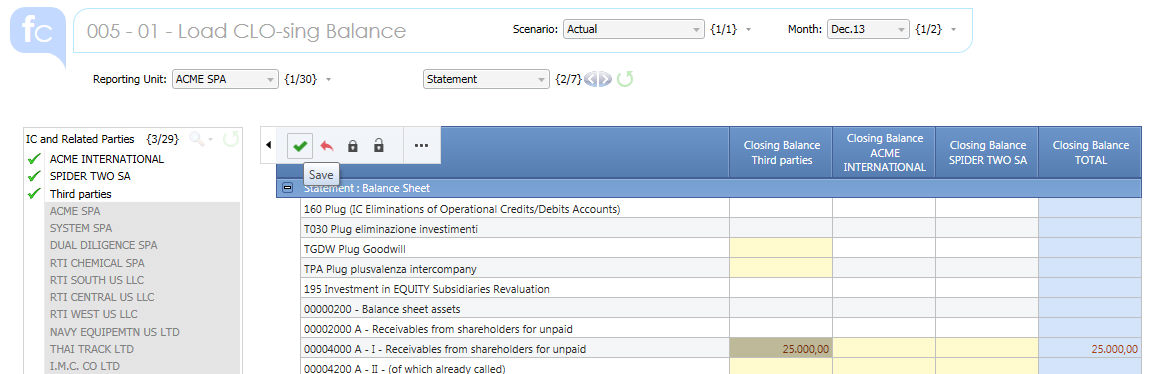The height and width of the screenshot is (374, 1153).
Task: Click the green checkmark Save button
Action: pyautogui.click(x=299, y=145)
